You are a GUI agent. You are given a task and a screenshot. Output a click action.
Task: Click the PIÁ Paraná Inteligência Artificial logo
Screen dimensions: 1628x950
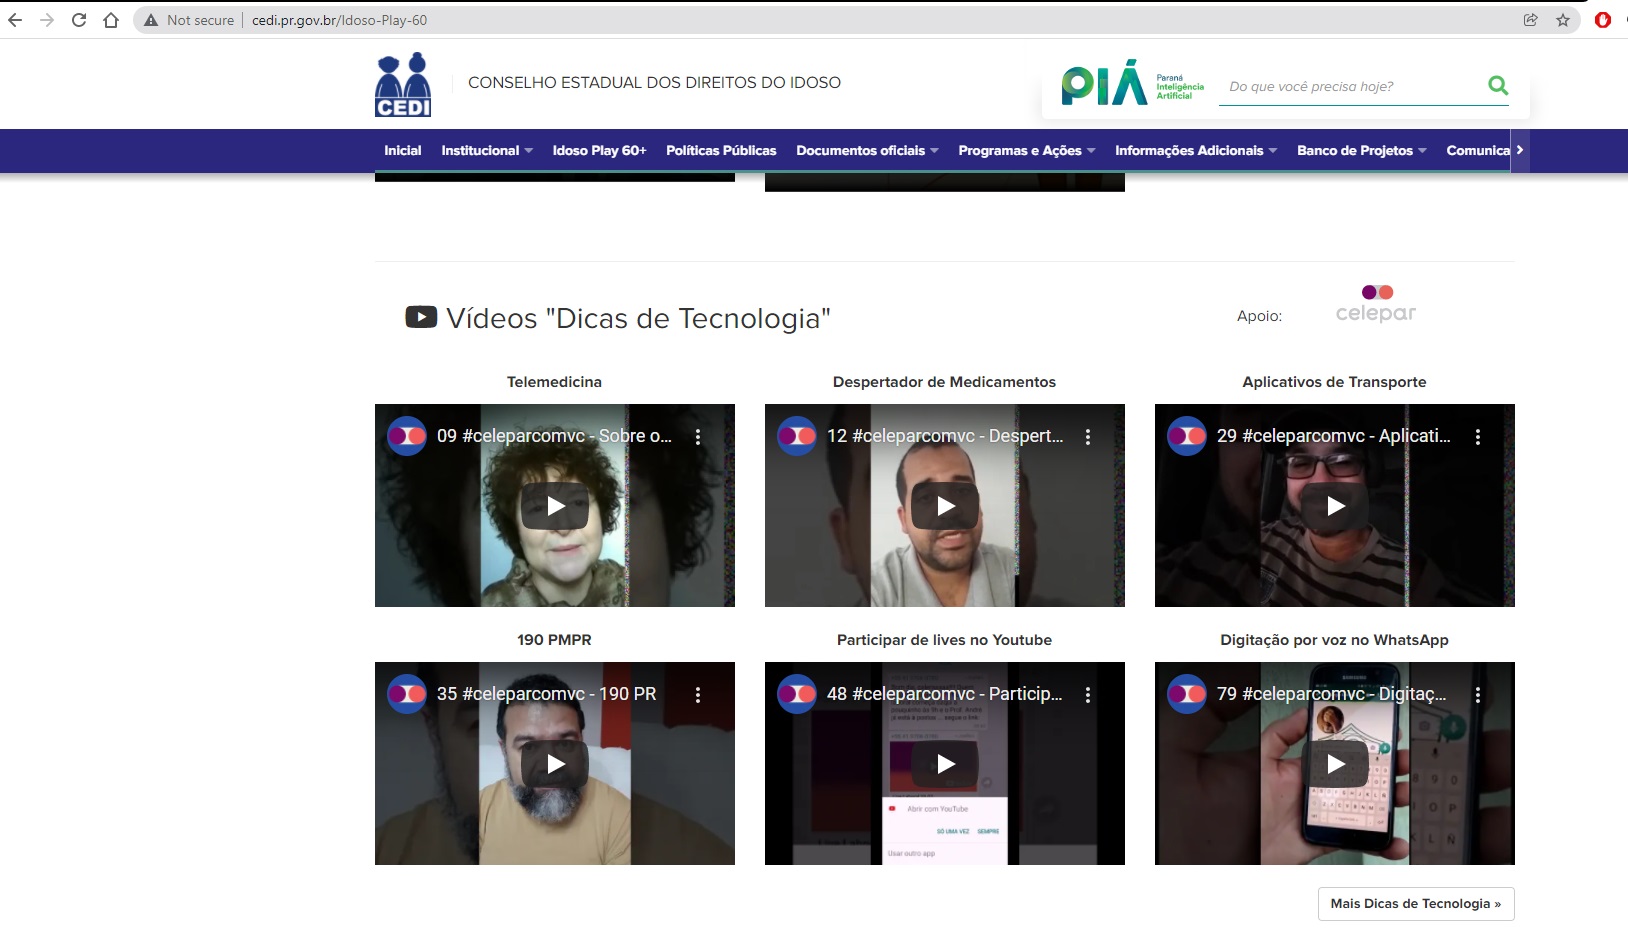pyautogui.click(x=1132, y=84)
